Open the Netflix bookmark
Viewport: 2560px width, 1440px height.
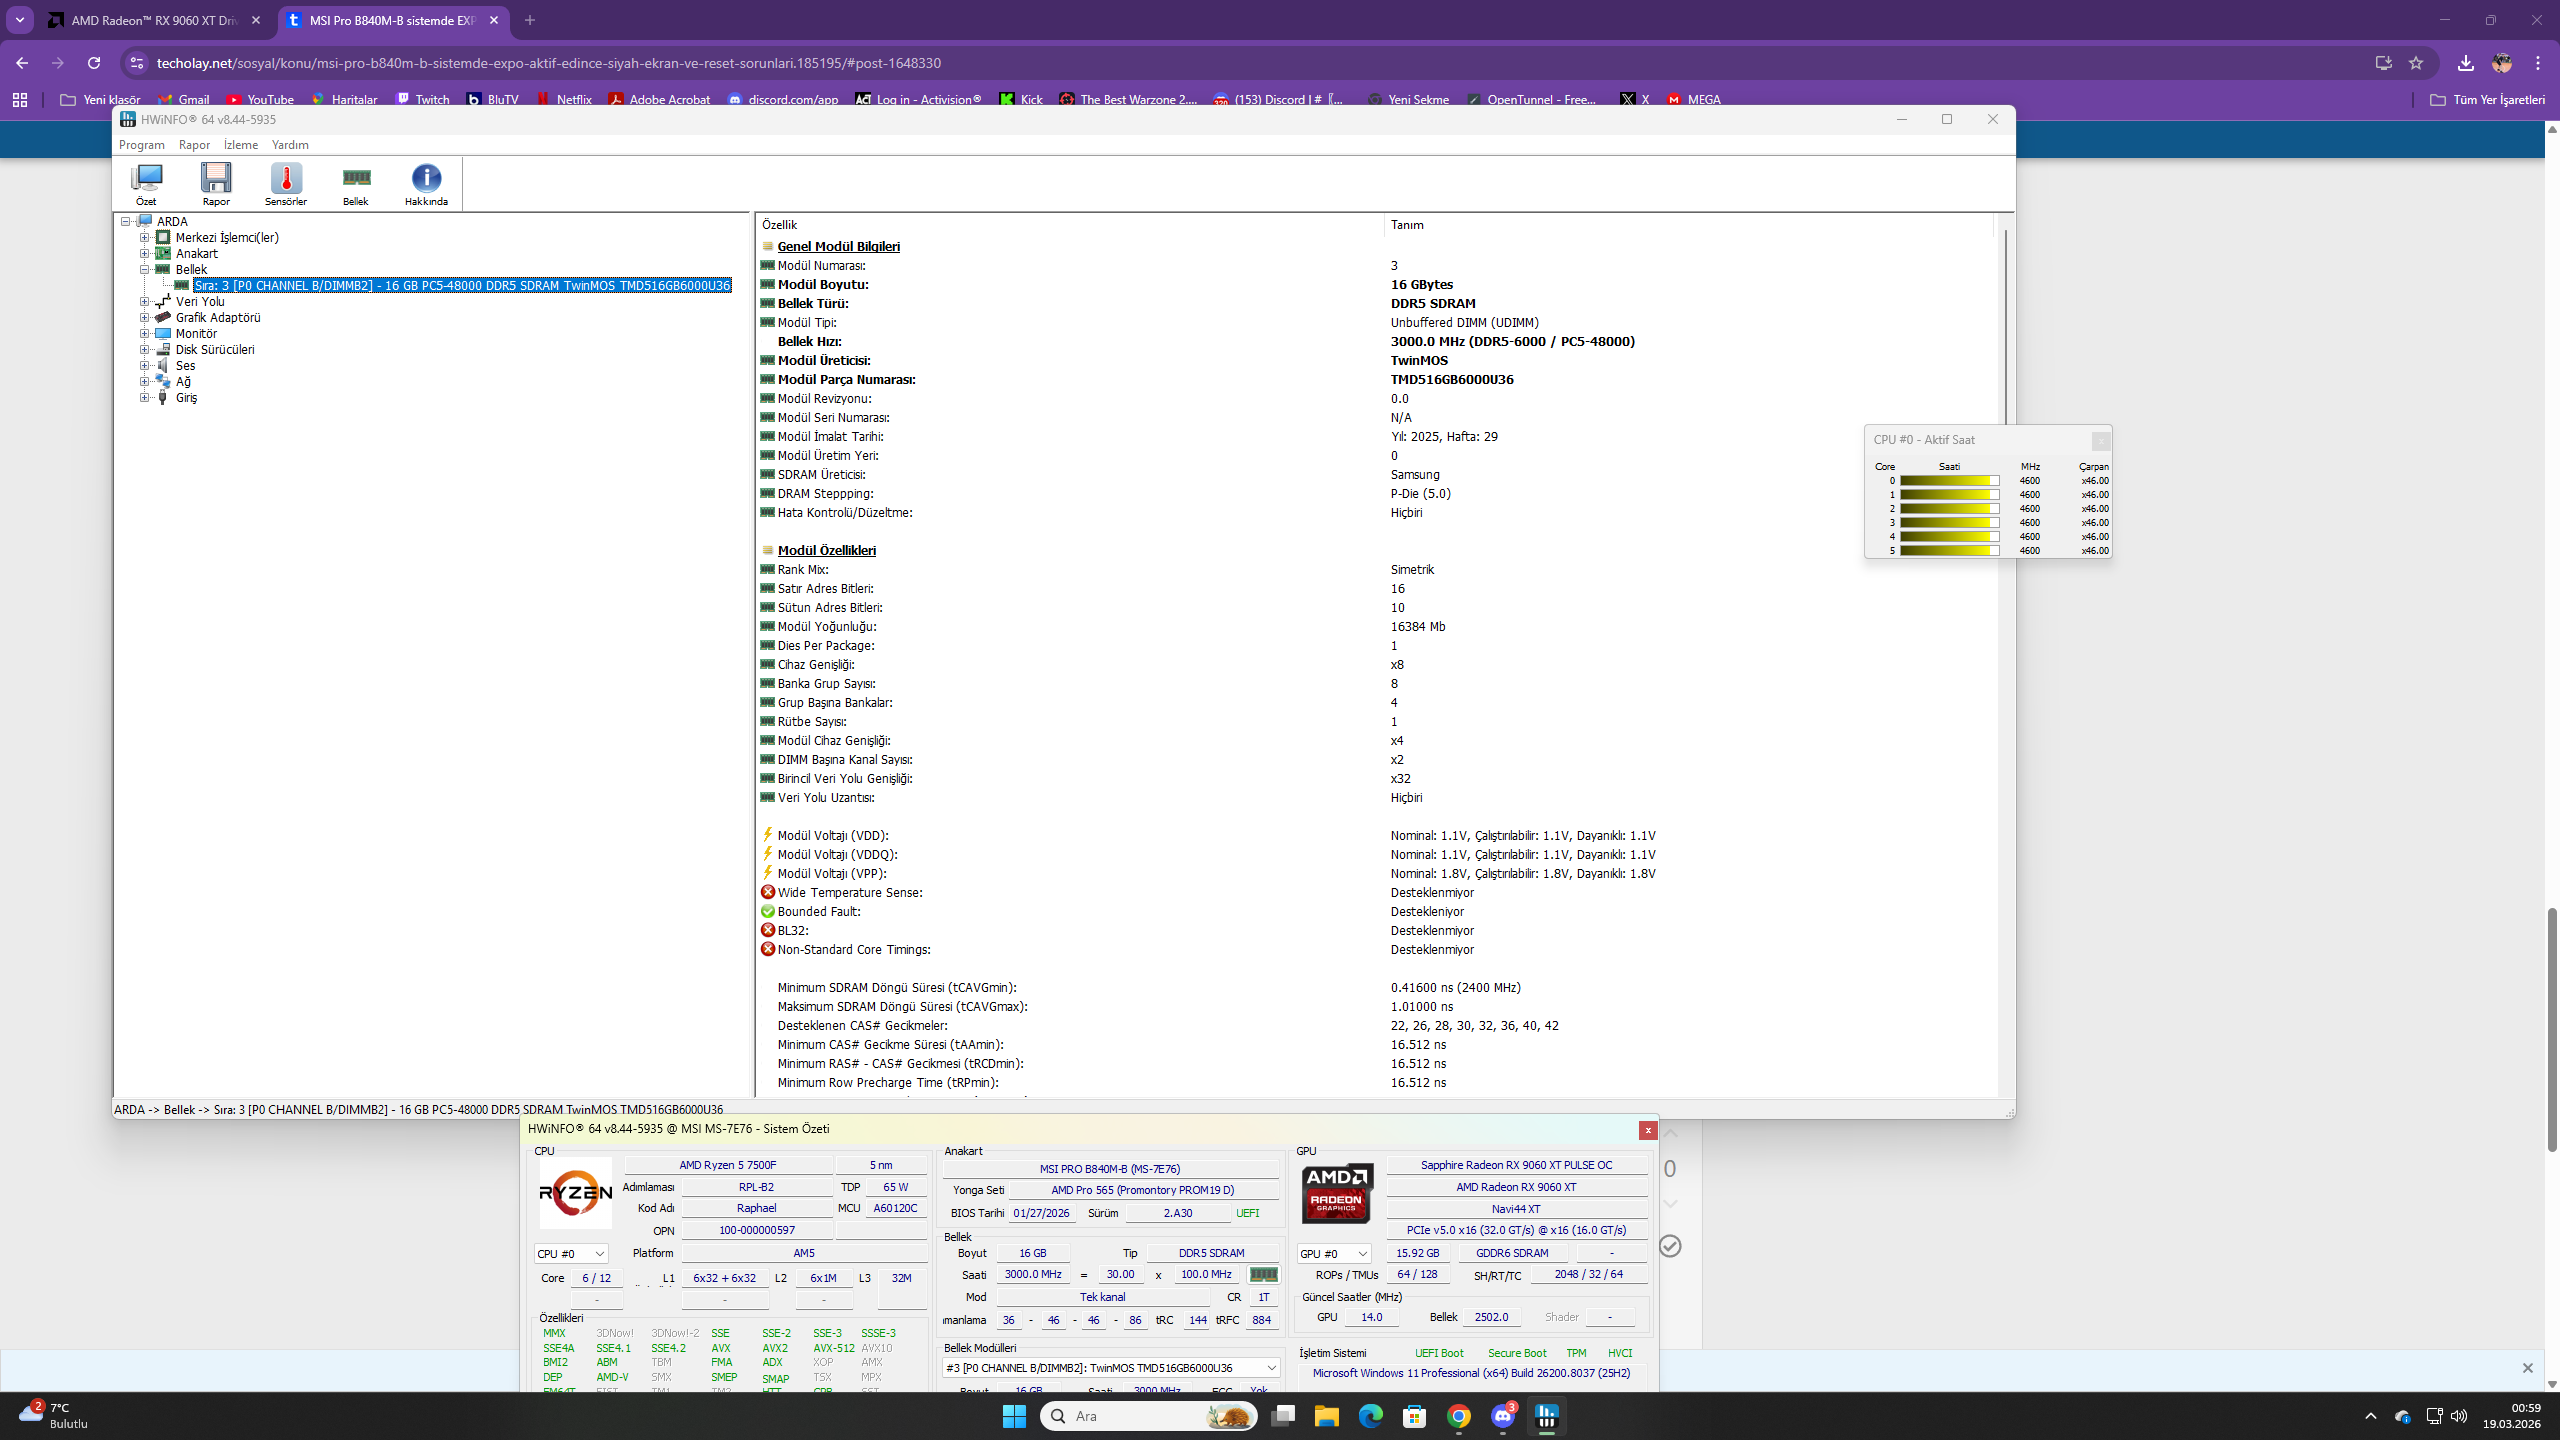pyautogui.click(x=564, y=100)
